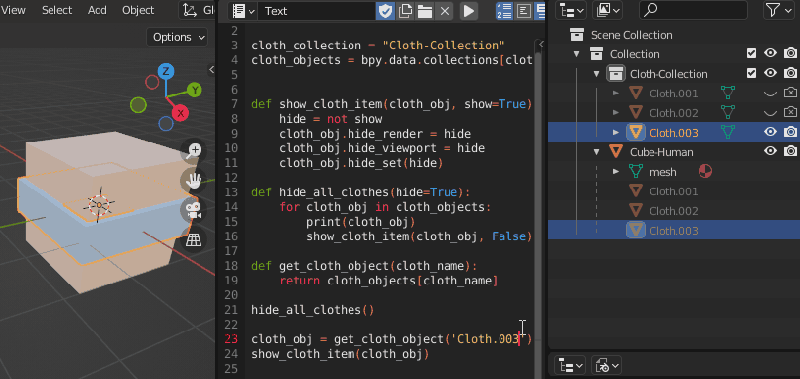Click Cloth.001 modifier icon in Cloth-Collection
The image size is (800, 379).
728,93
